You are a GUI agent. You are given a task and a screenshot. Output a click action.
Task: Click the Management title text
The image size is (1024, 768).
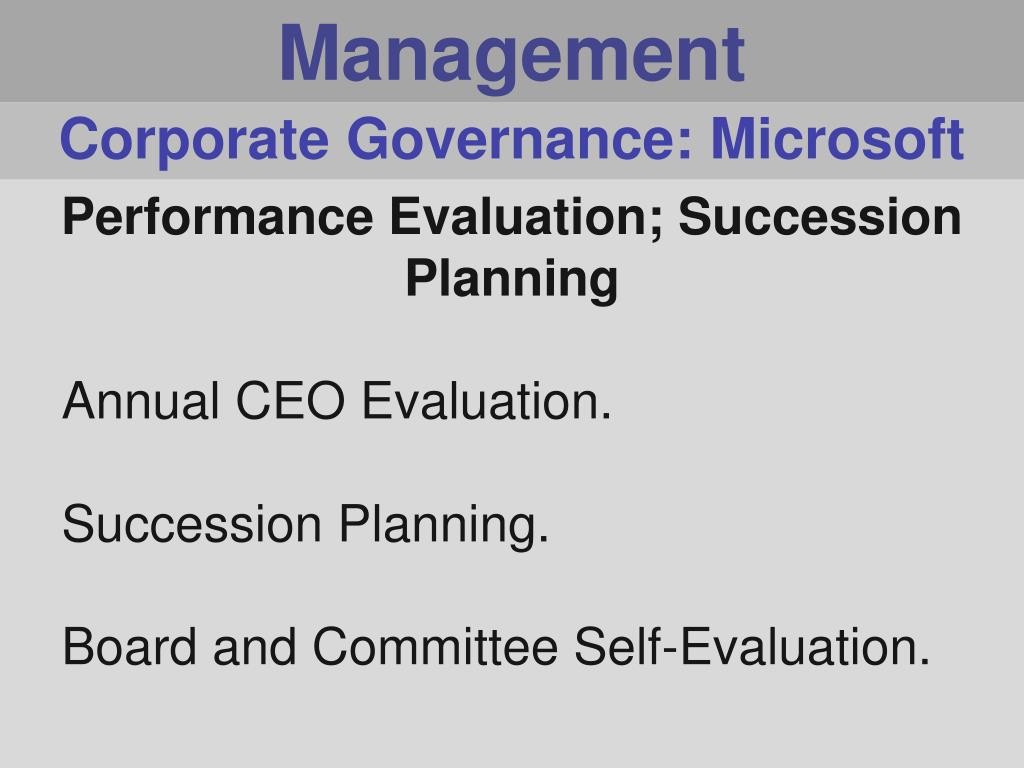(512, 55)
